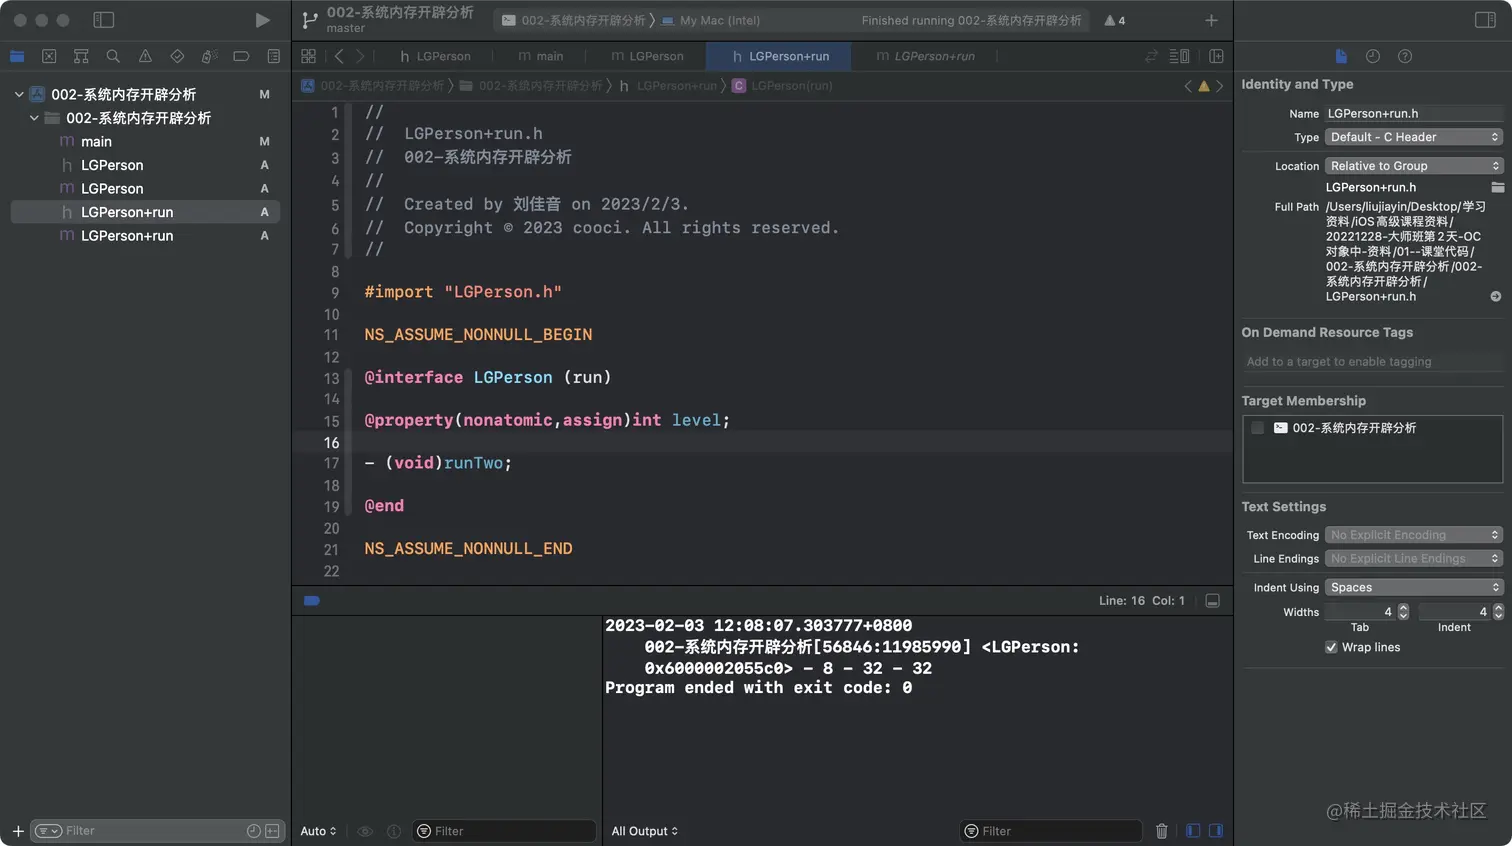Adjust editor options lines icon
1512x846 pixels.
(1180, 56)
